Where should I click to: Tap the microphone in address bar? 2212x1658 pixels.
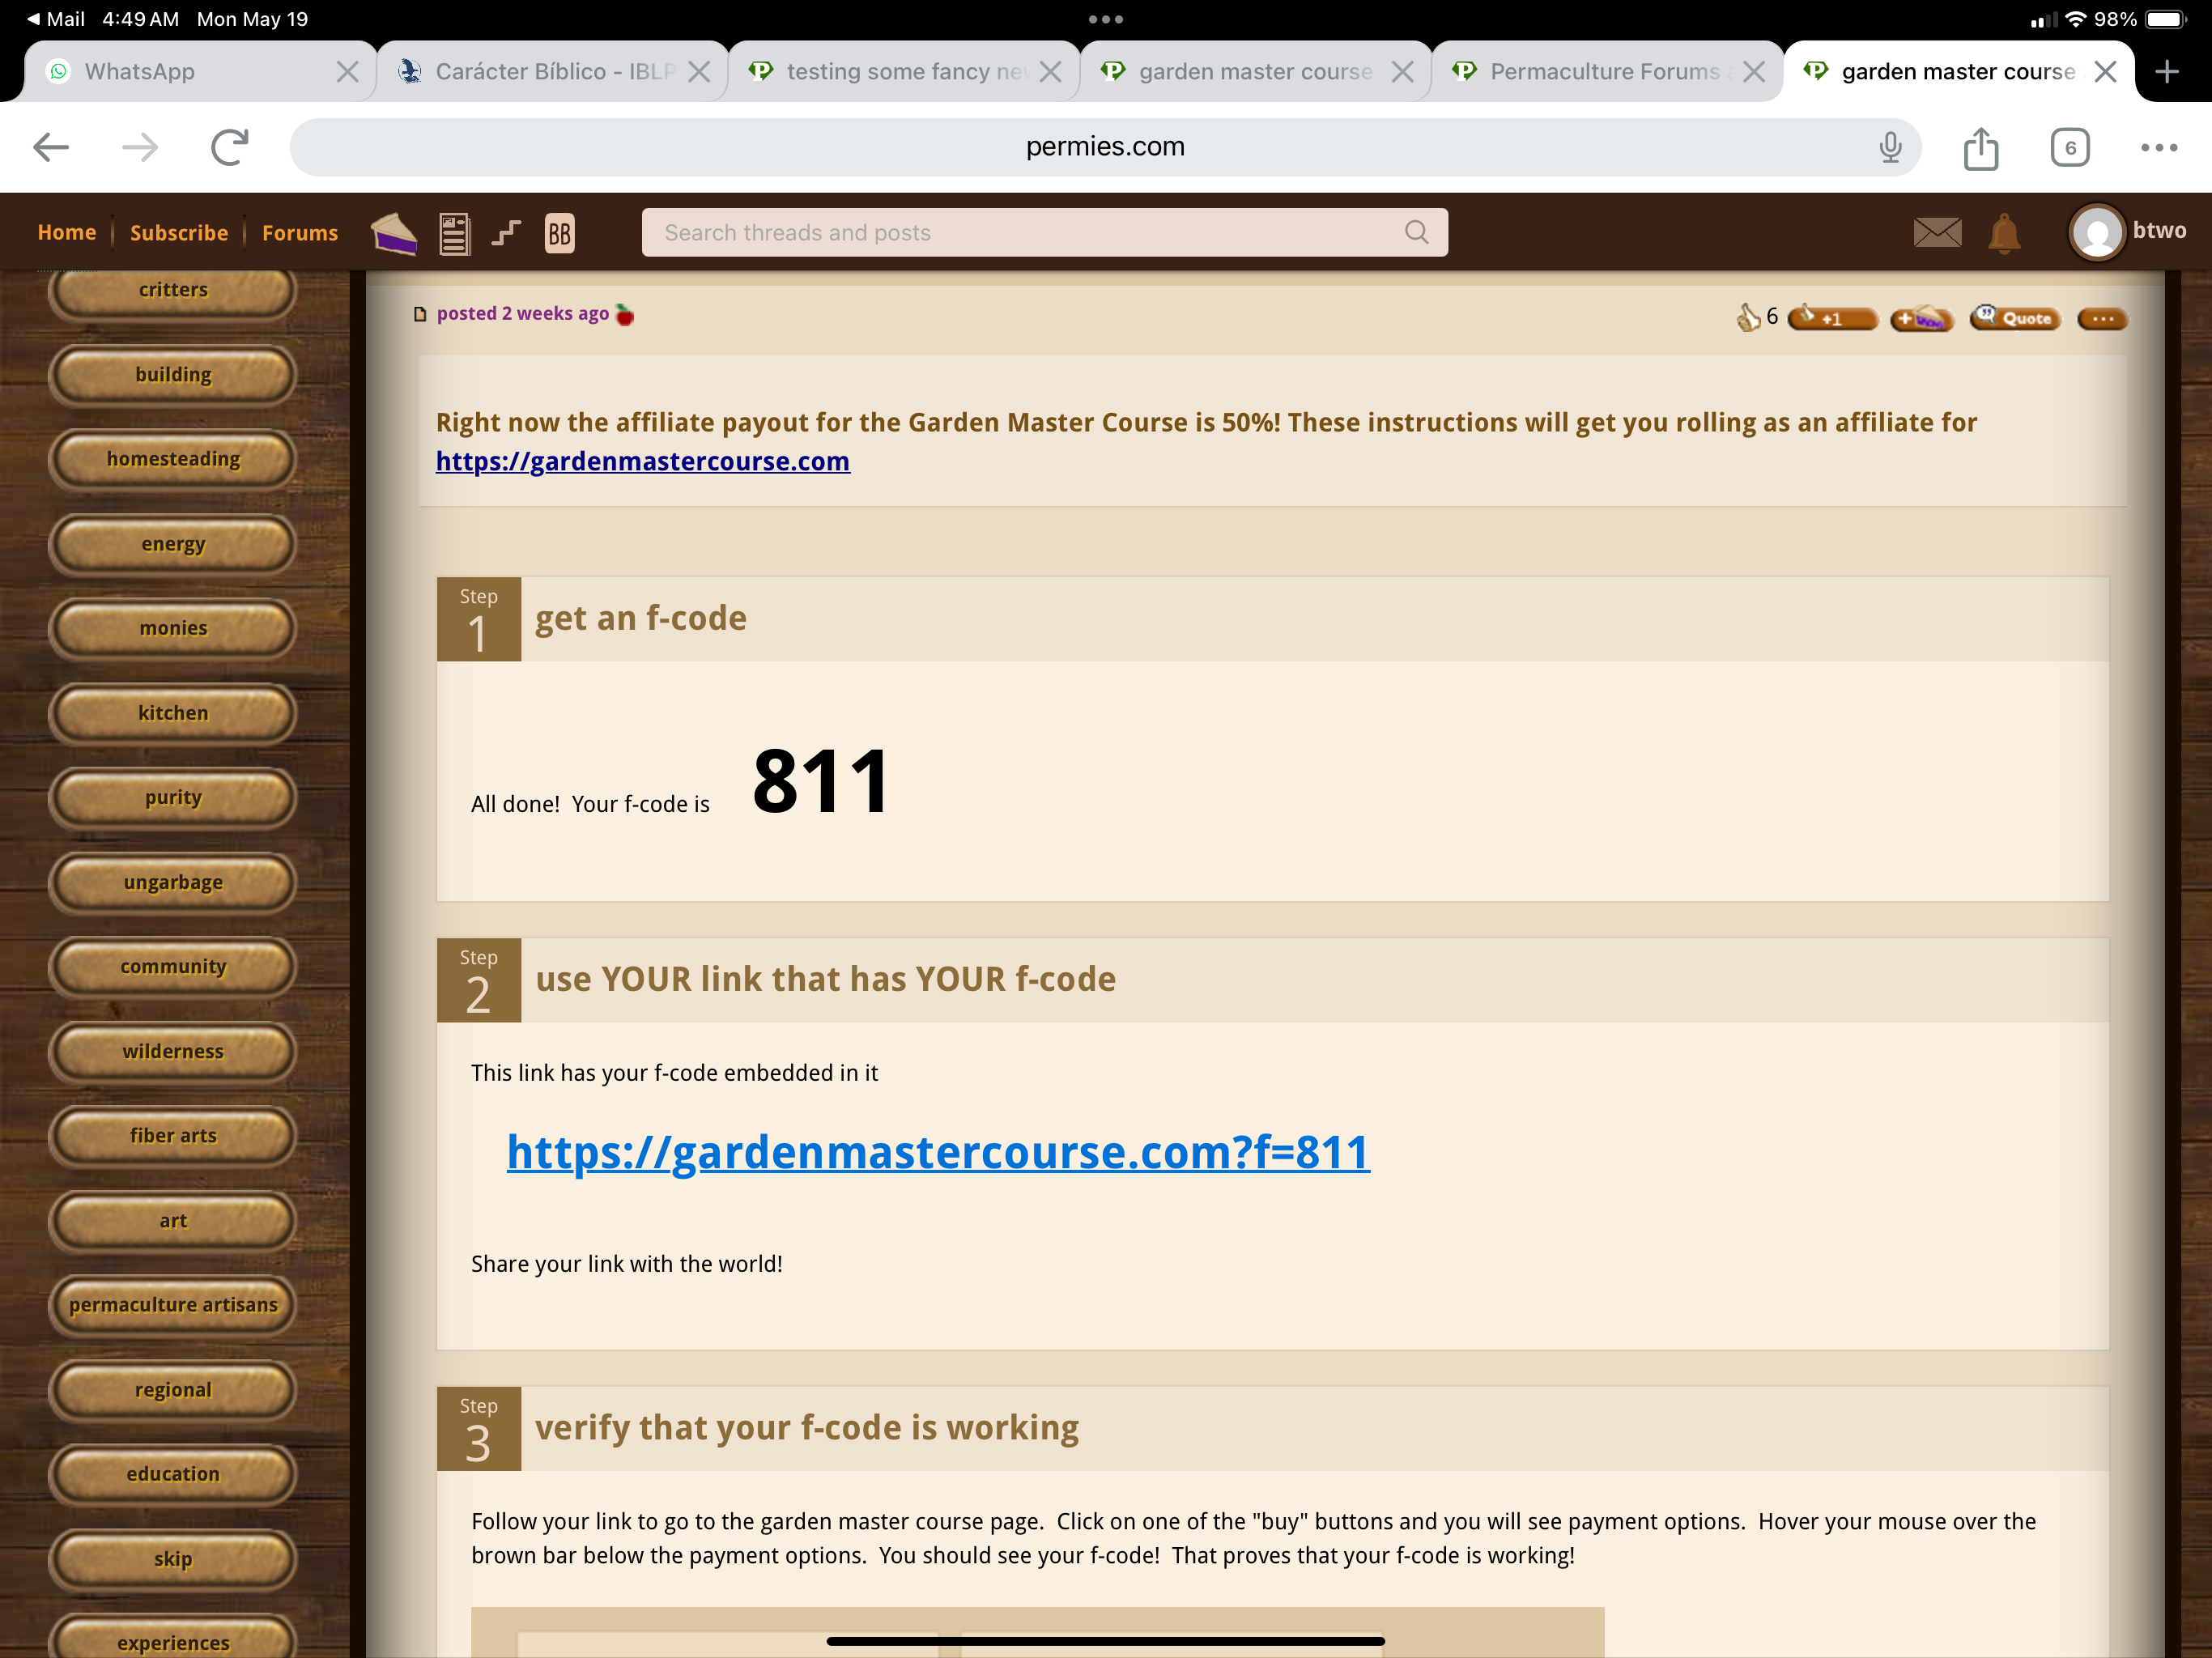pos(1889,148)
